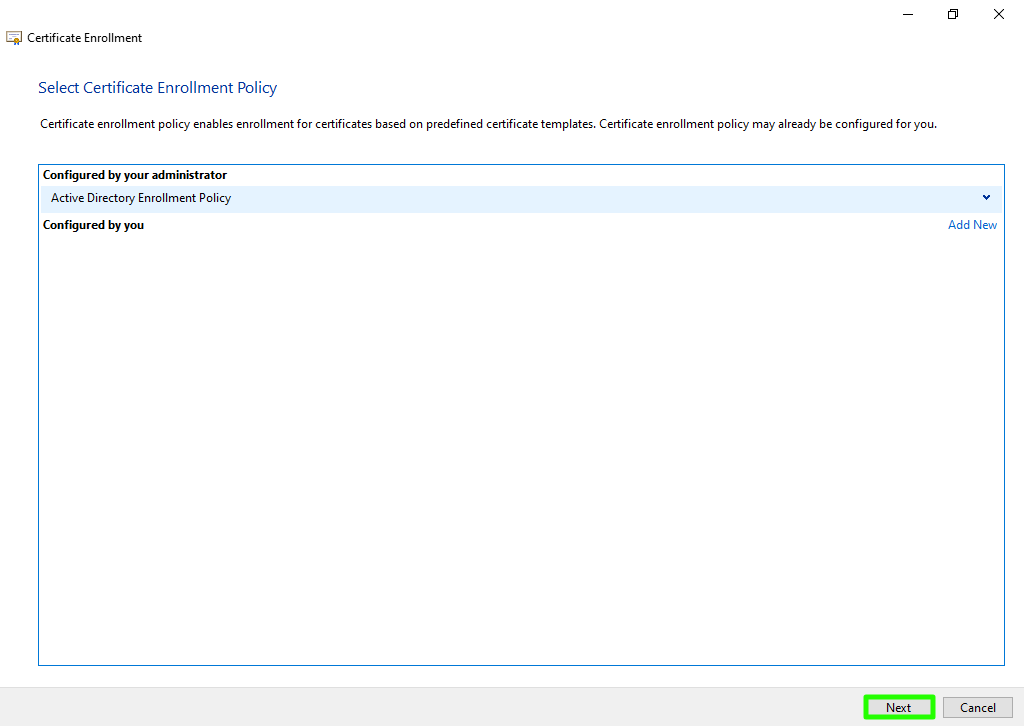This screenshot has width=1024, height=726.
Task: Click sentence 'may already be configured for you'
Action: 768,125
